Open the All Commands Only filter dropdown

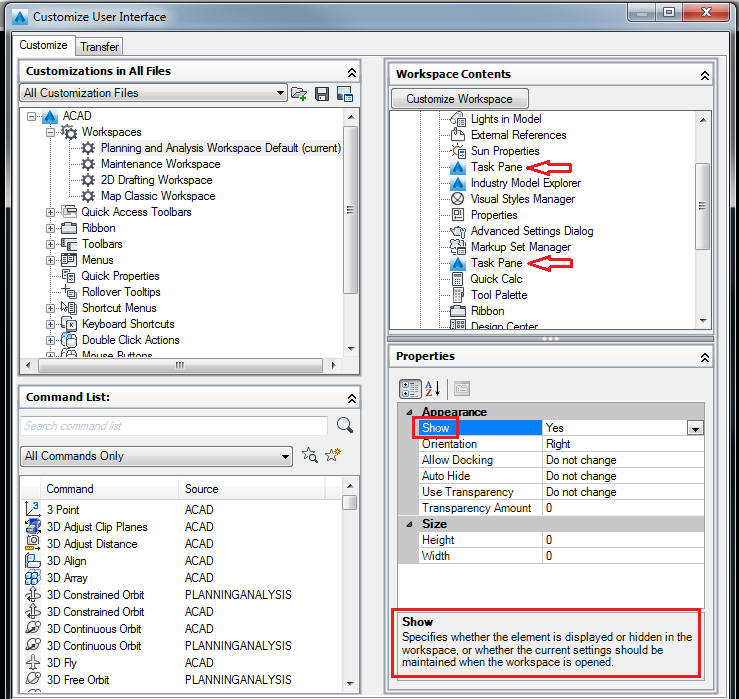pos(156,456)
